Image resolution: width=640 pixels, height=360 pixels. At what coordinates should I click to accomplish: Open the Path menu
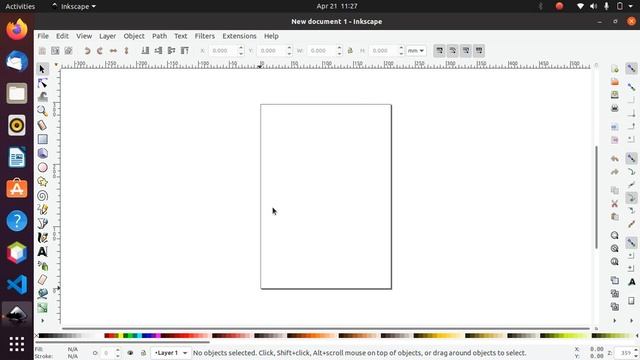(x=159, y=36)
